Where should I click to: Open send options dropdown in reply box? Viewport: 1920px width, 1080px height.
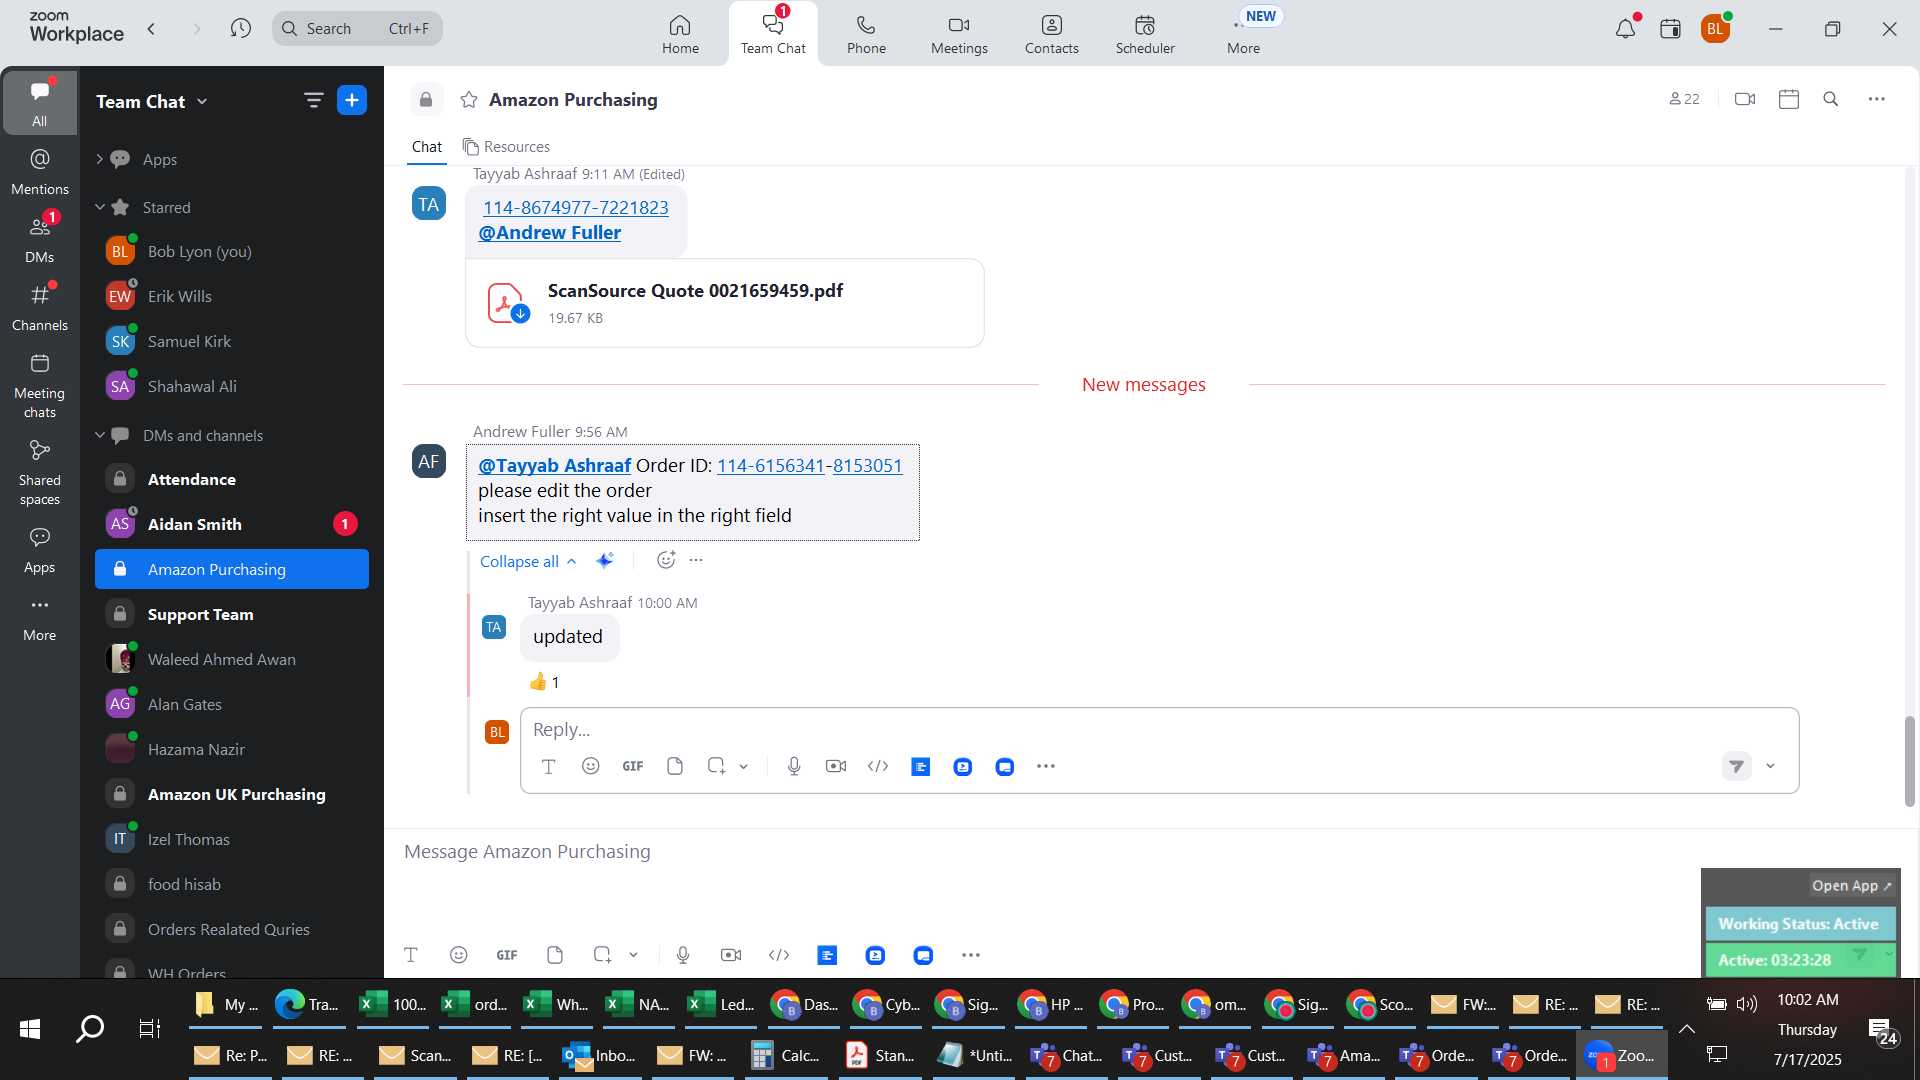point(1770,767)
